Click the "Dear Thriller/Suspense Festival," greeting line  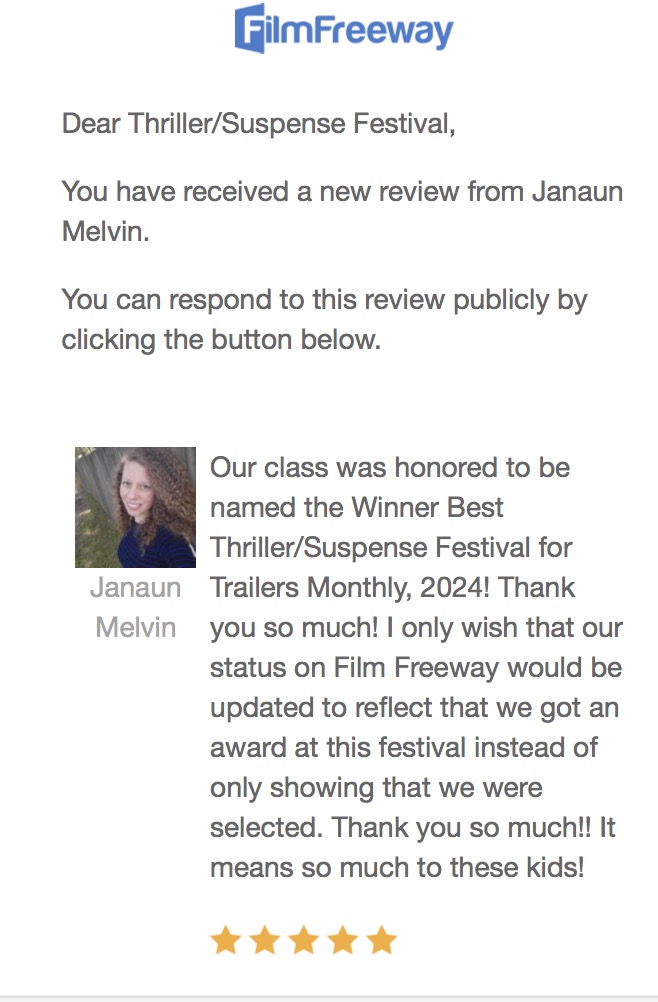click(x=258, y=124)
